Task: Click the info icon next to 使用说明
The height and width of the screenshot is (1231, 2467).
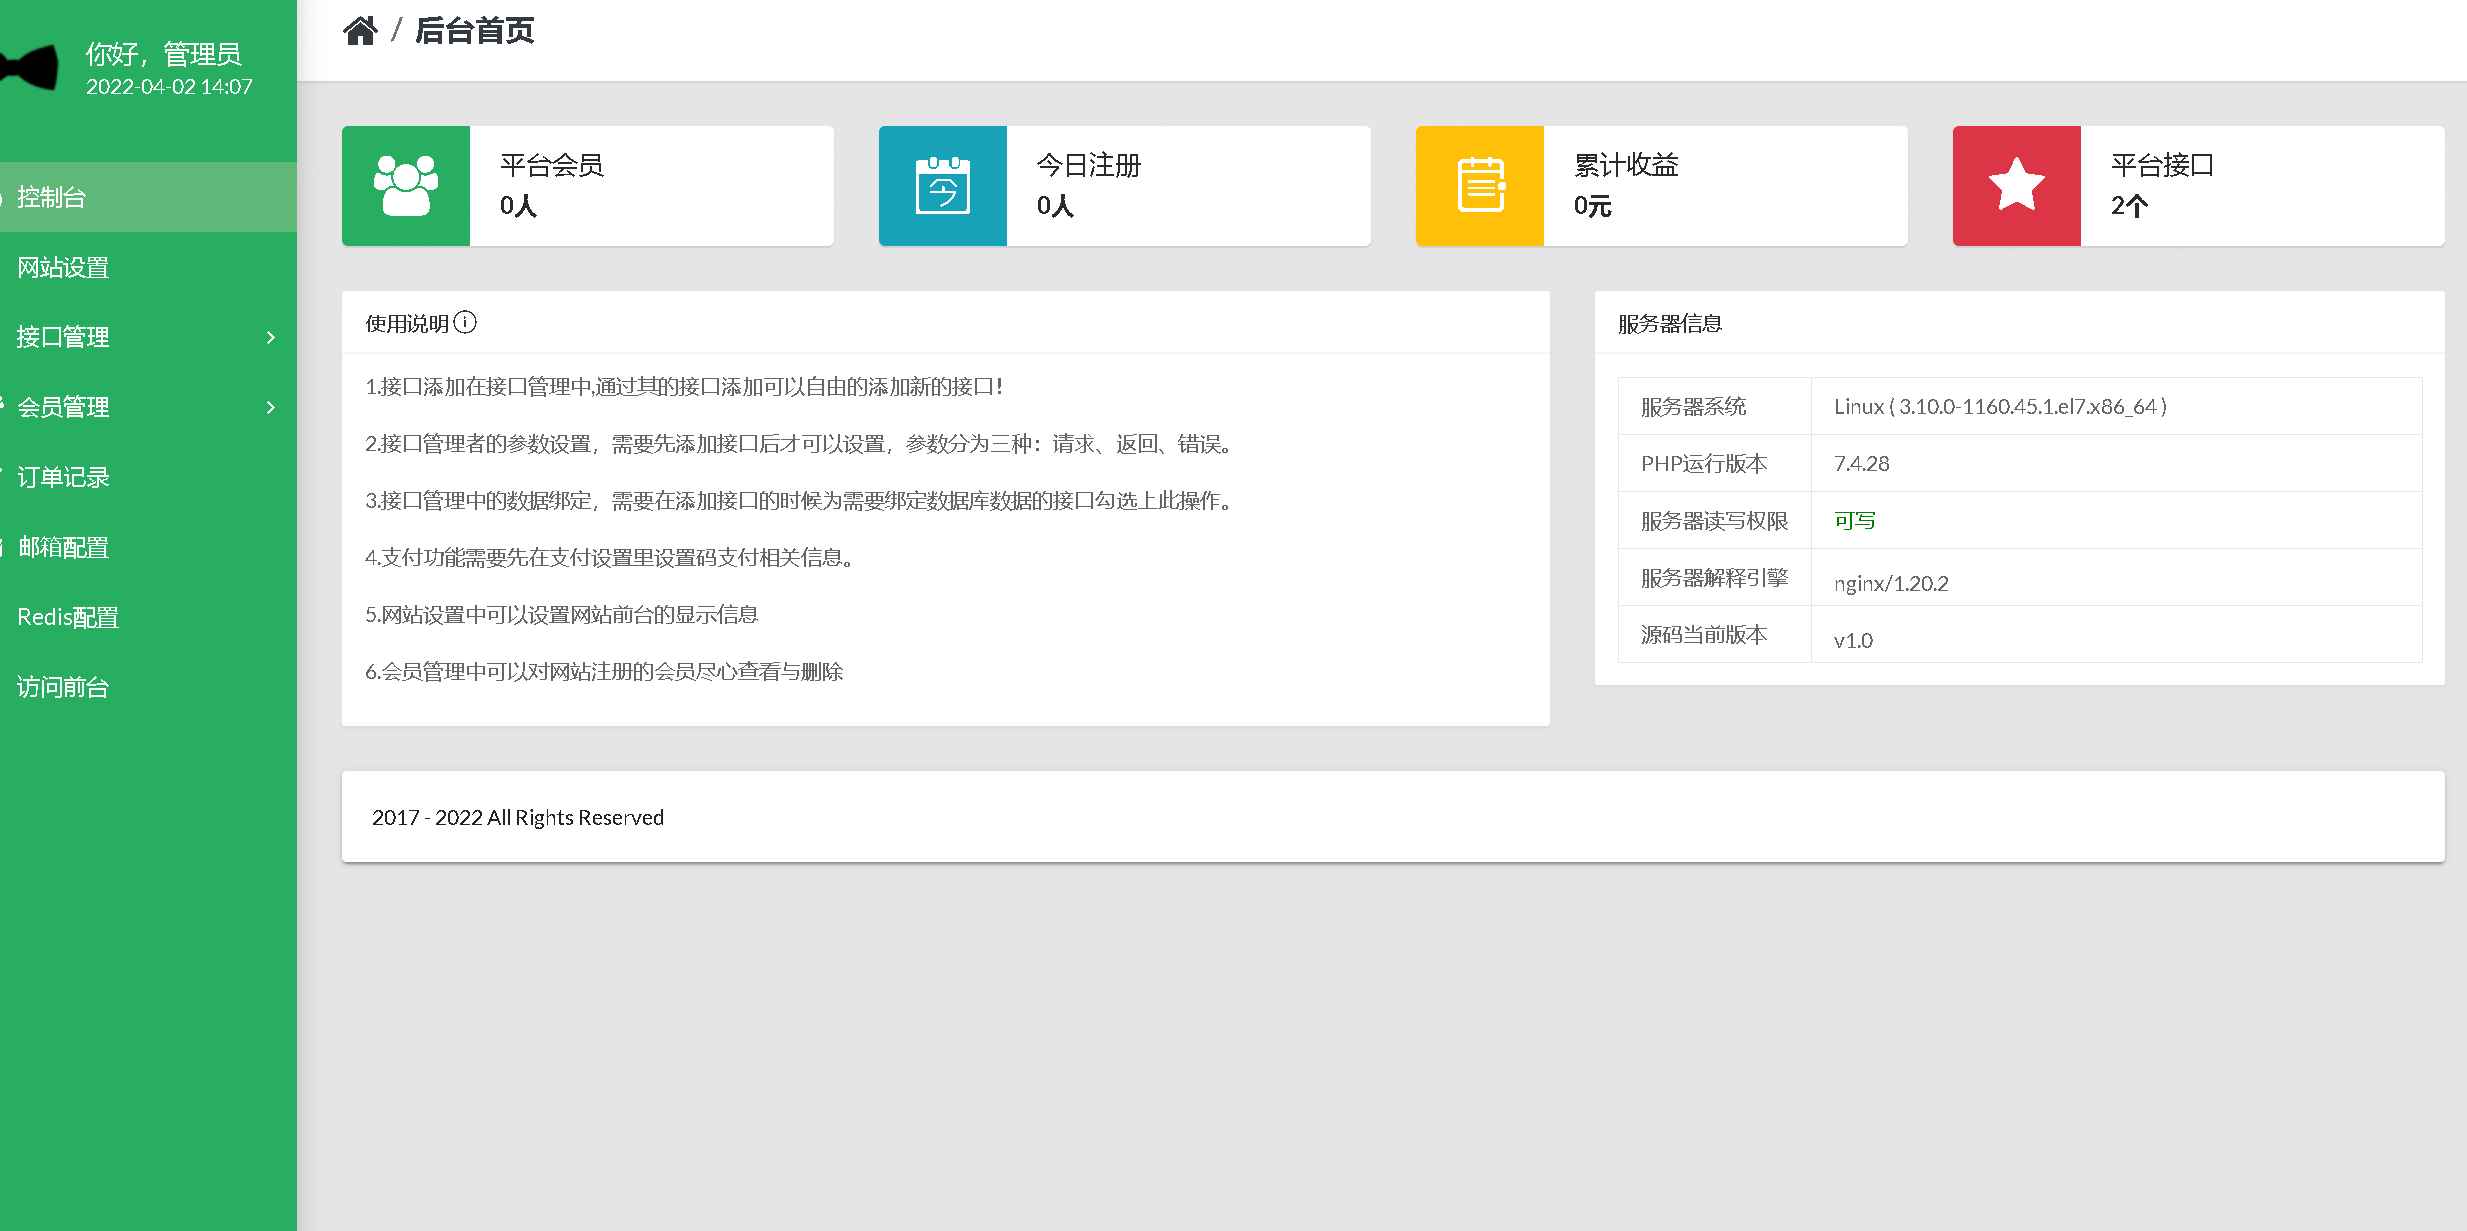Action: pos(465,323)
